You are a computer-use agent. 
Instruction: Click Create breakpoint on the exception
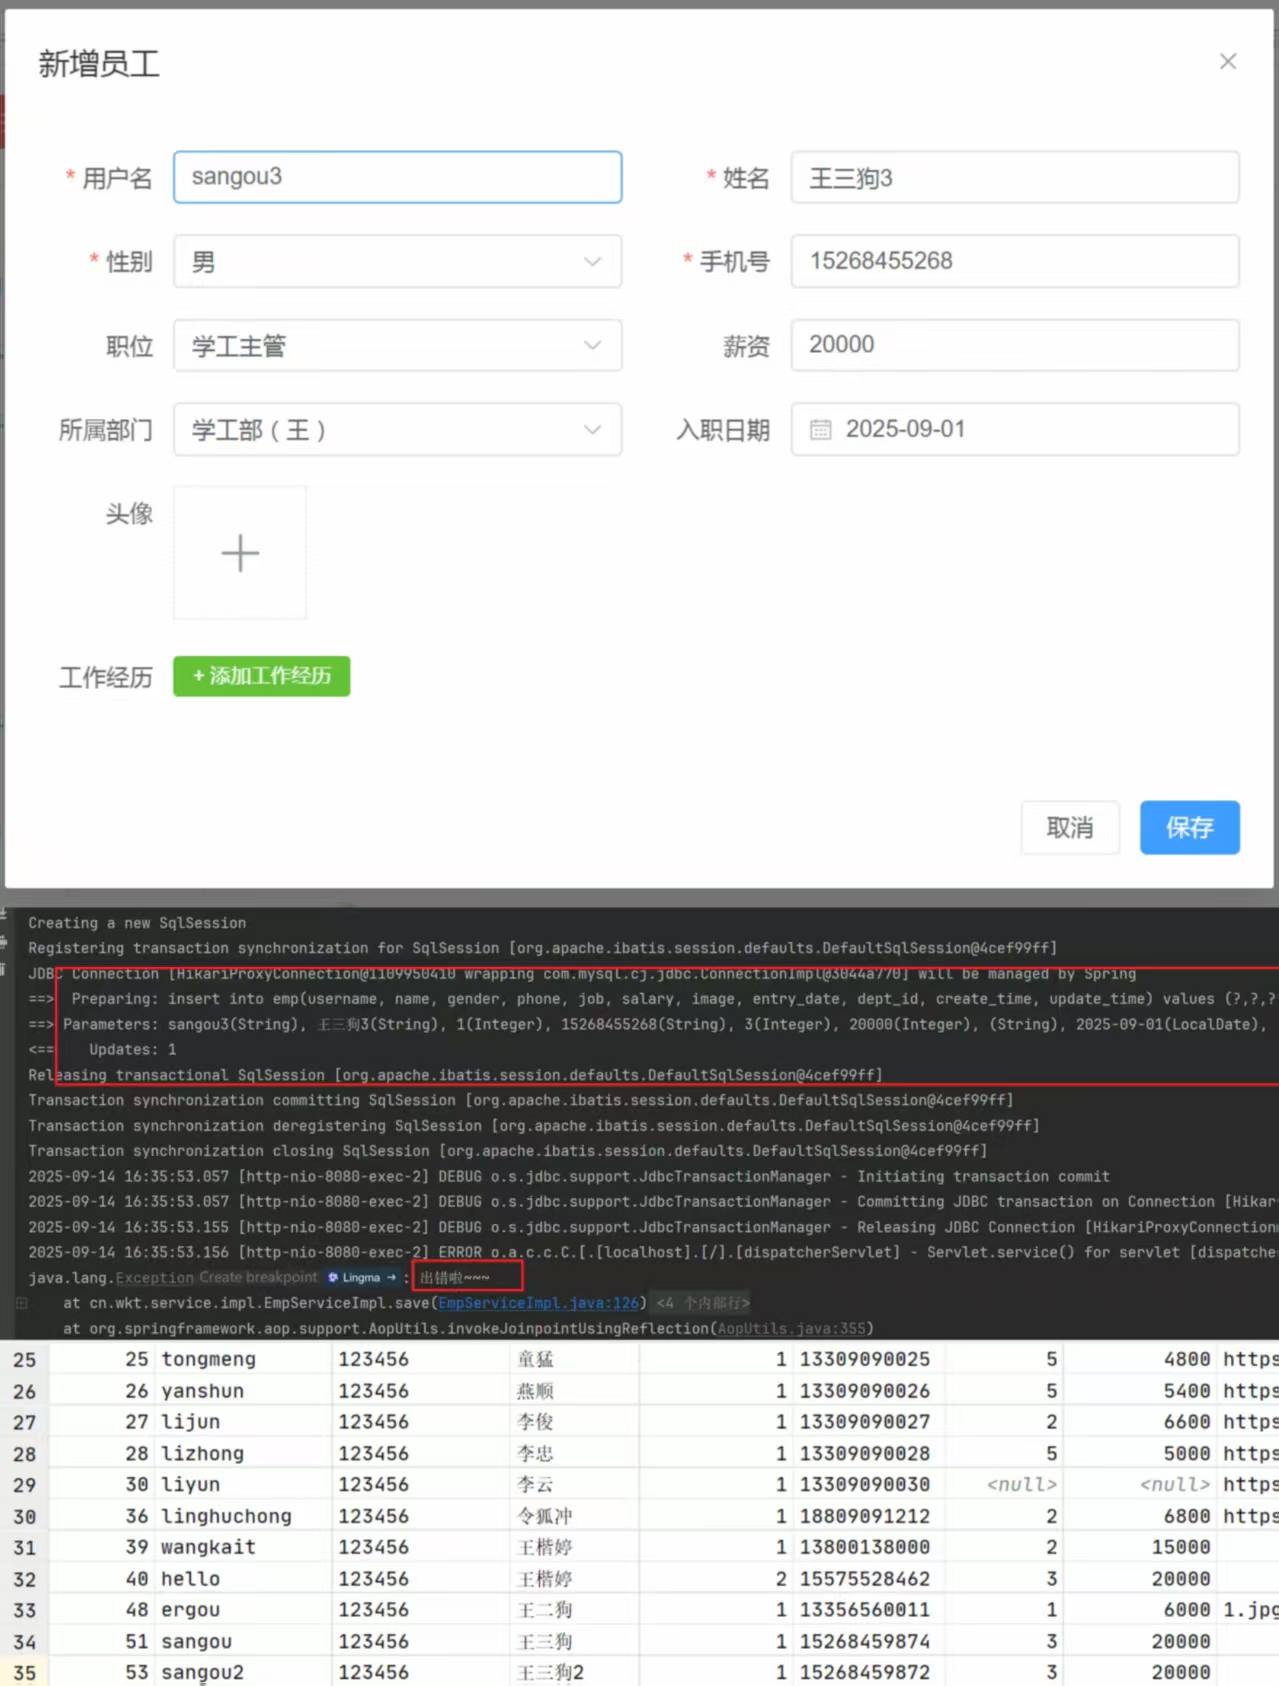(x=257, y=1278)
